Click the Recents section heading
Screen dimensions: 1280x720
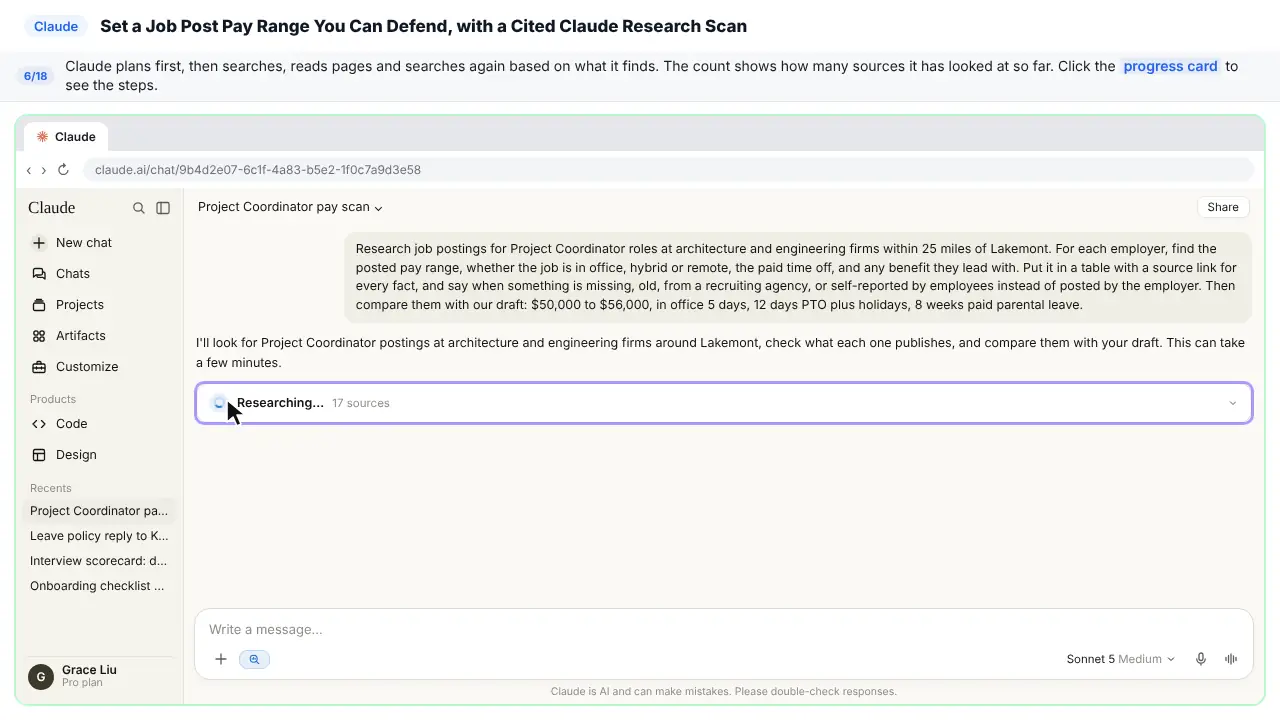(51, 488)
